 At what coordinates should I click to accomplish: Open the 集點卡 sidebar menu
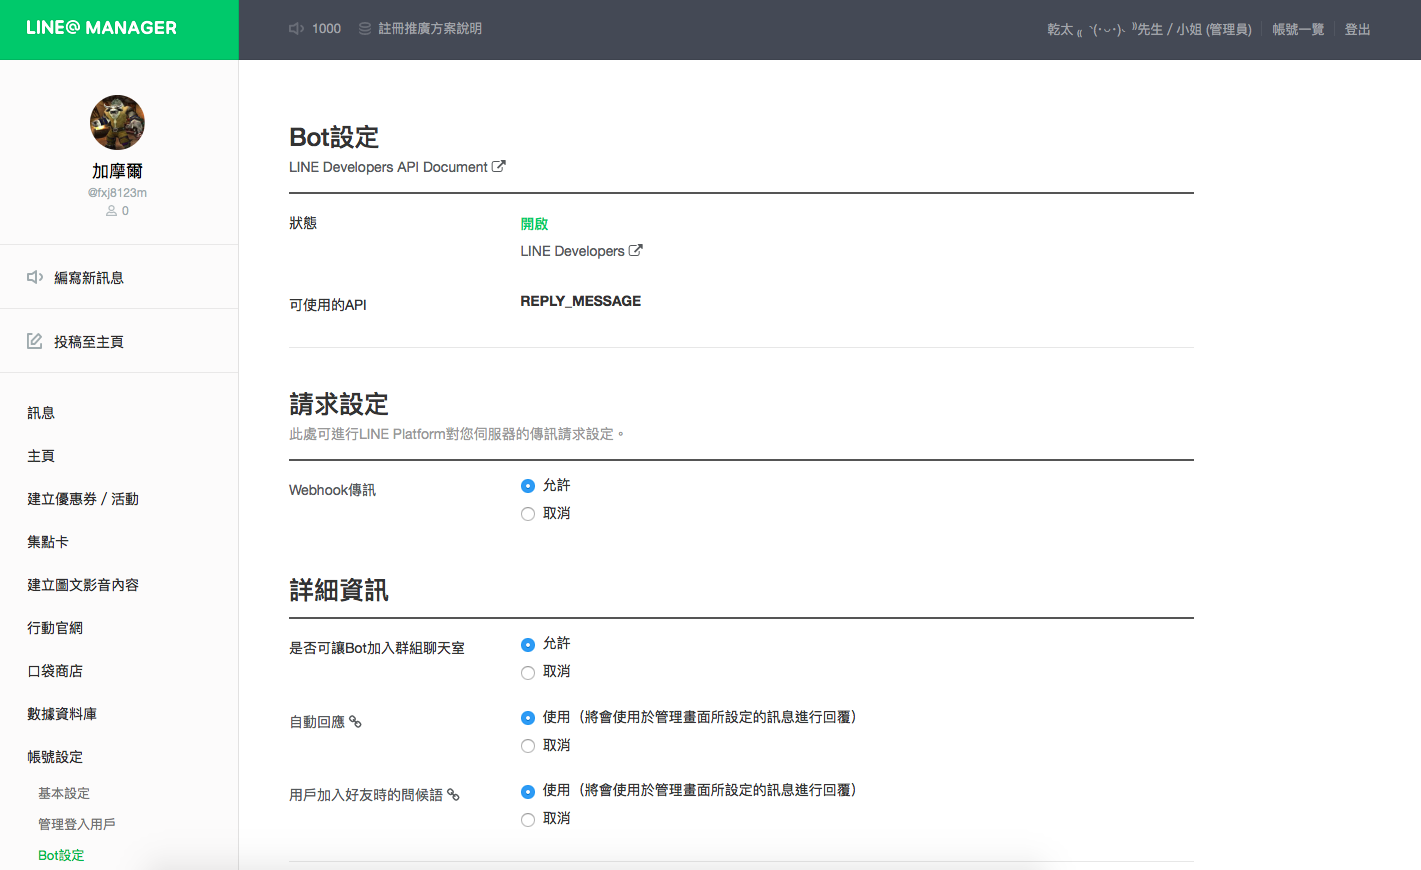[x=48, y=542]
